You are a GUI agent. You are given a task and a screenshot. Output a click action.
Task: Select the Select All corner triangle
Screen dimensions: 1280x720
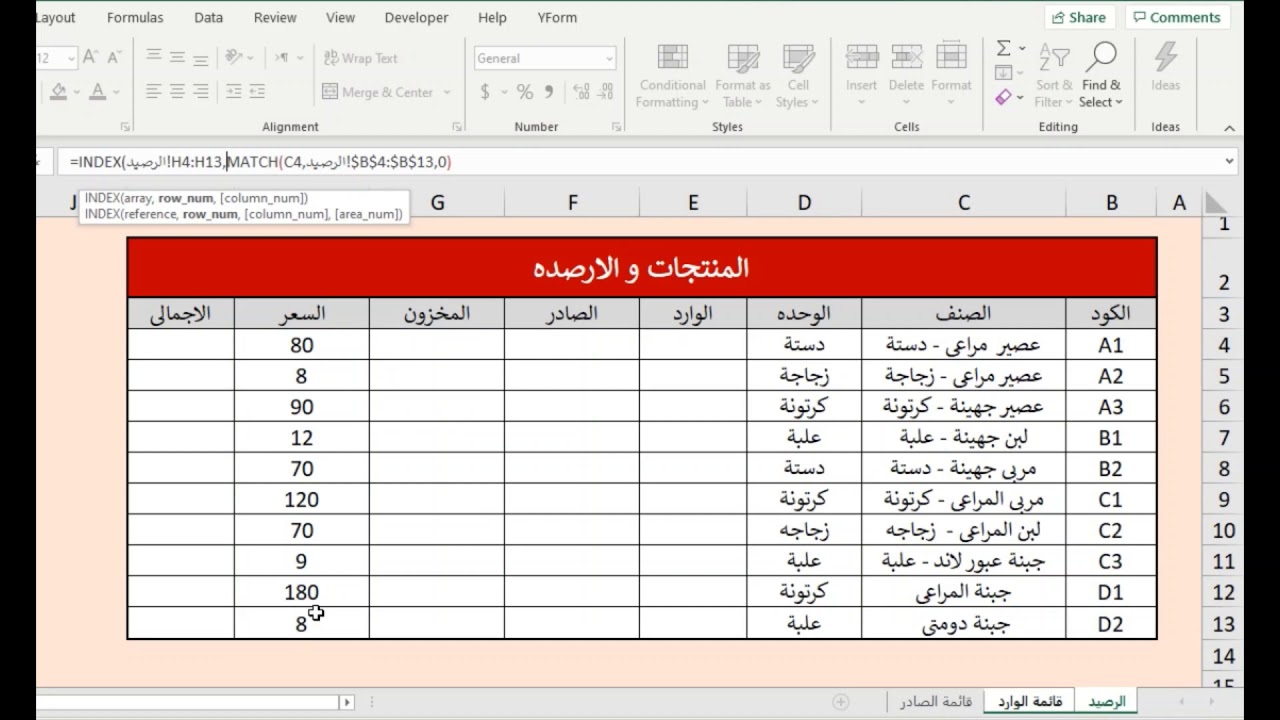pos(1216,203)
